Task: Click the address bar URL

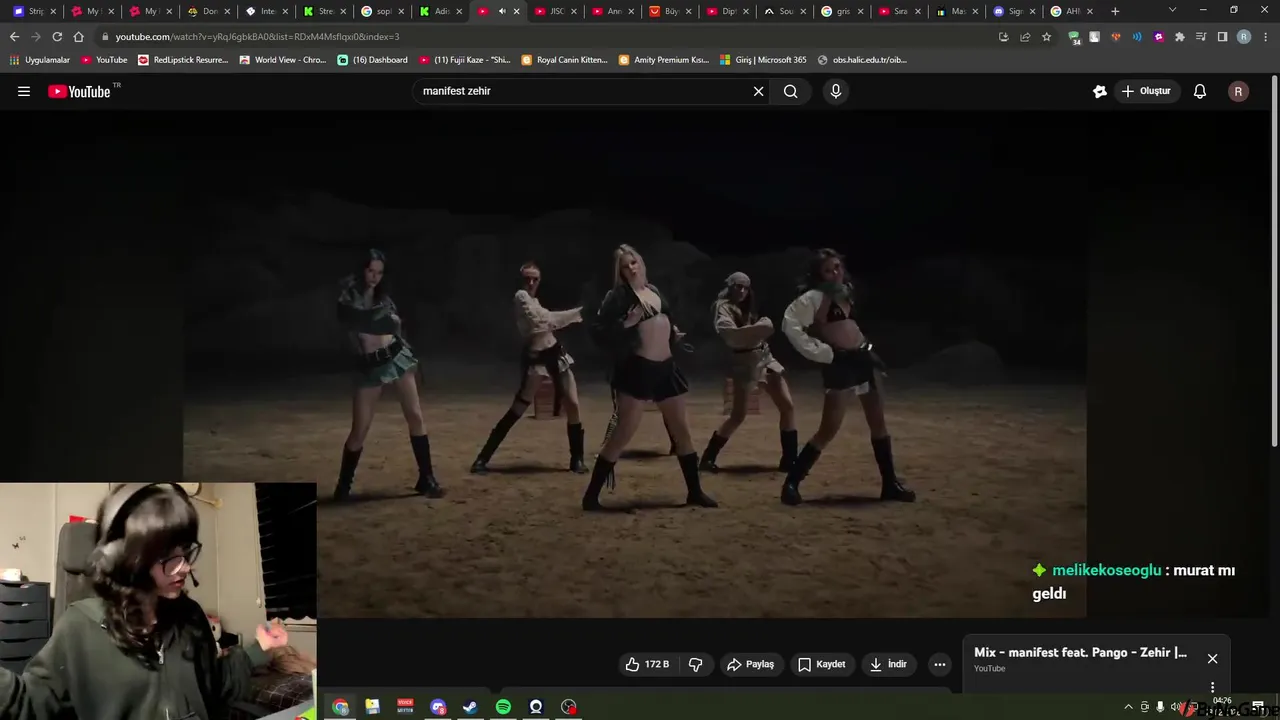Action: [257, 37]
